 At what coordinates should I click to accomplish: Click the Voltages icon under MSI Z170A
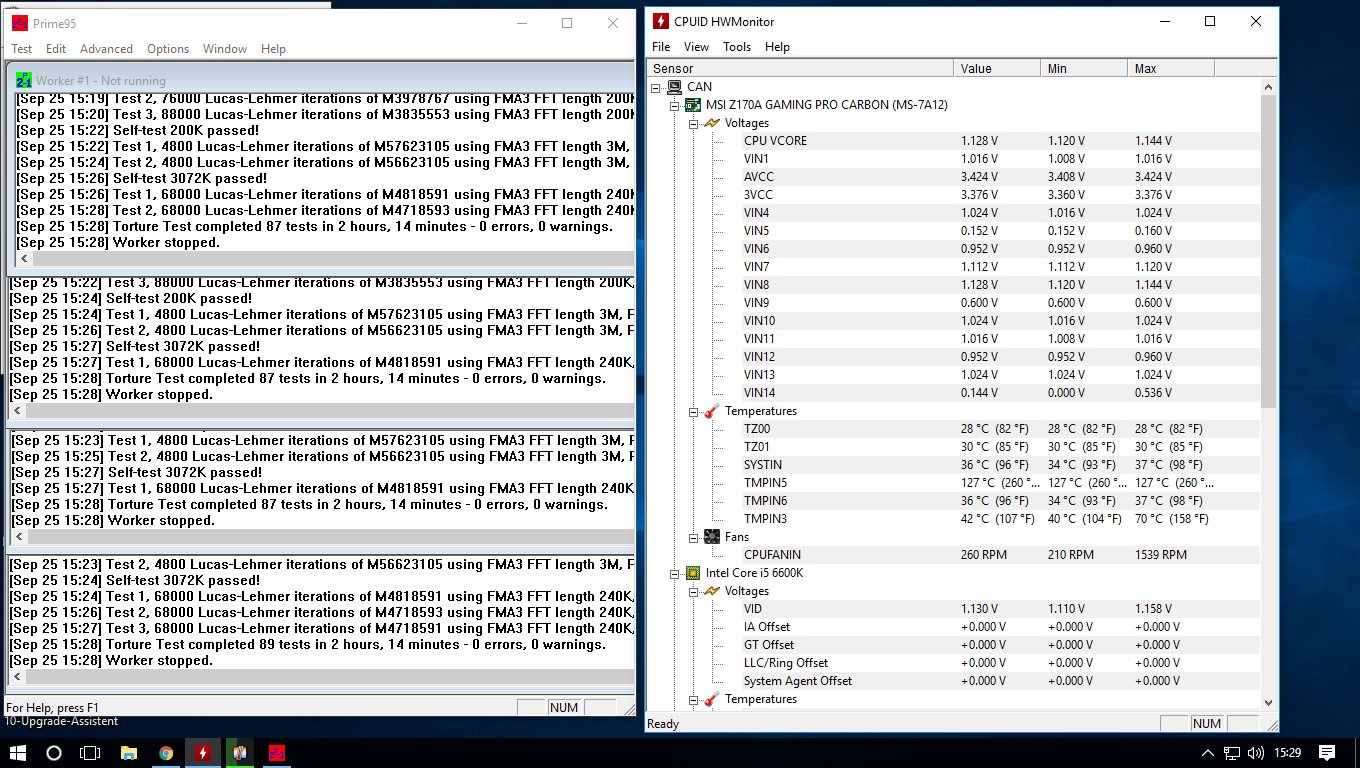(712, 123)
